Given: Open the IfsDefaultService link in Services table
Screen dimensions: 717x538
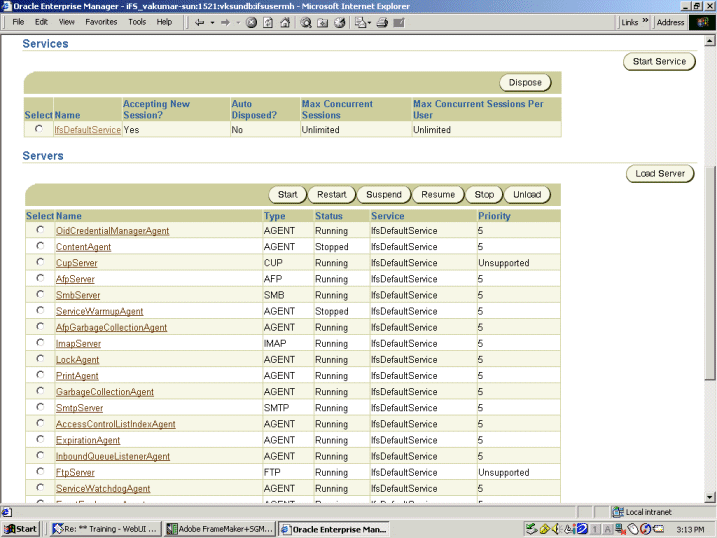Looking at the screenshot, I should pyautogui.click(x=87, y=130).
